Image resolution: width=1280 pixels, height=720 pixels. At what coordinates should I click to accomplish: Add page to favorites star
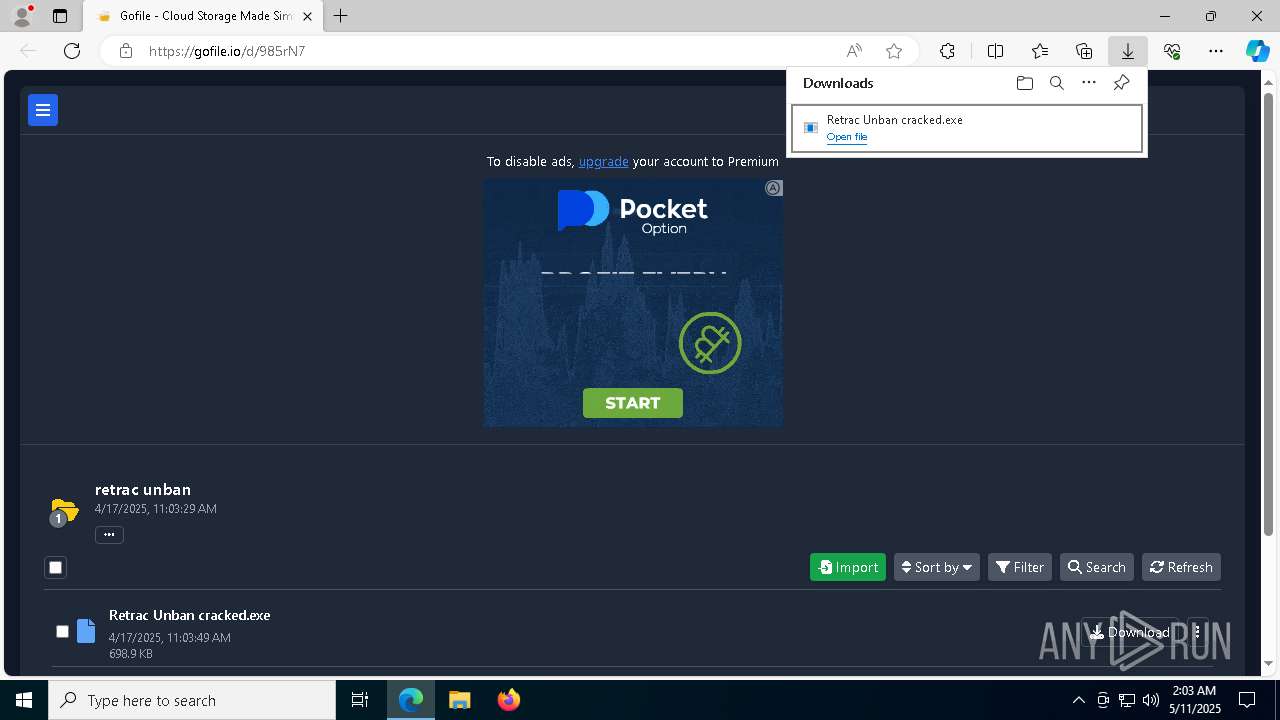click(x=894, y=51)
